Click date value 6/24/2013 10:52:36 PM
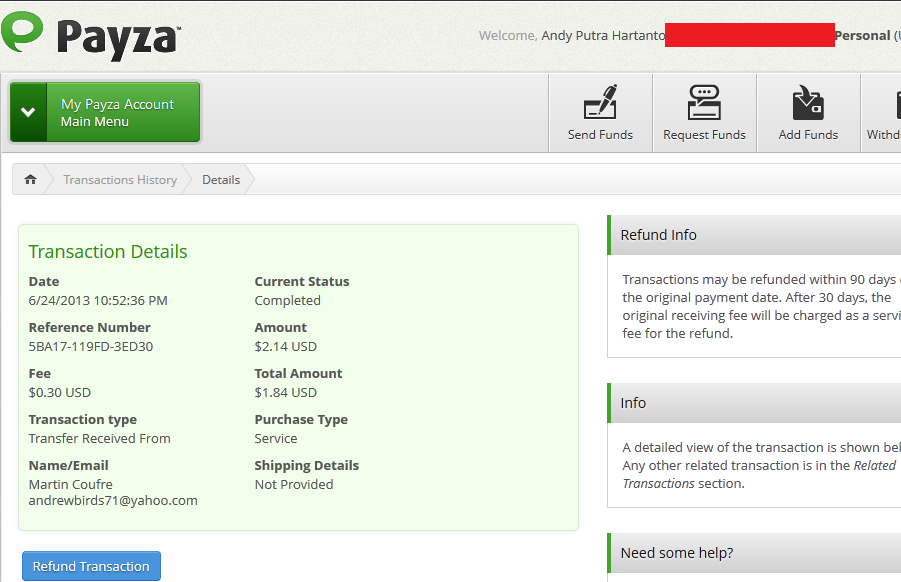The height and width of the screenshot is (582, 901). [98, 300]
